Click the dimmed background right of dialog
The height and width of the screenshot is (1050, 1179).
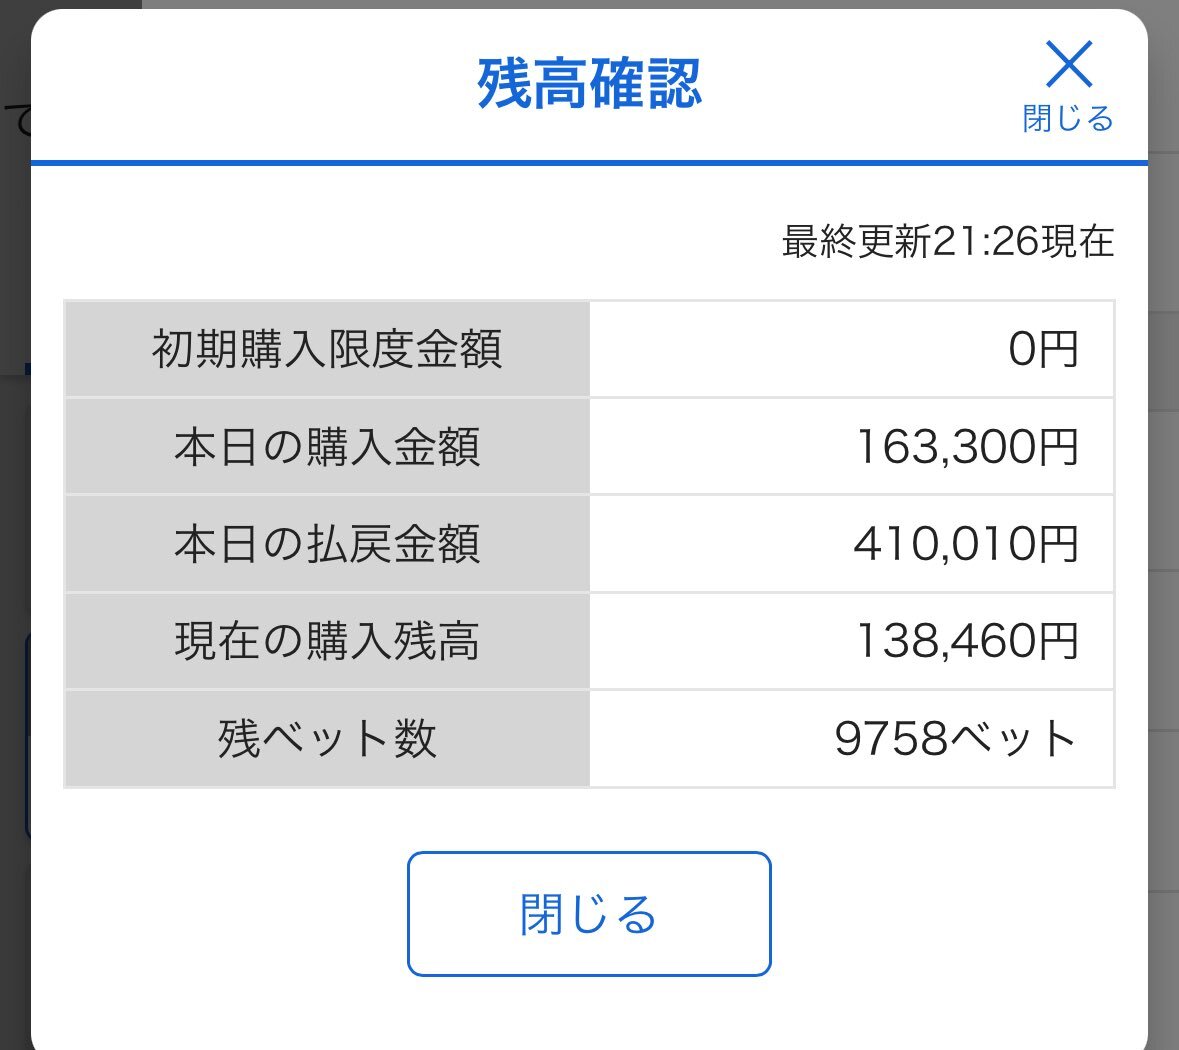tap(1164, 527)
